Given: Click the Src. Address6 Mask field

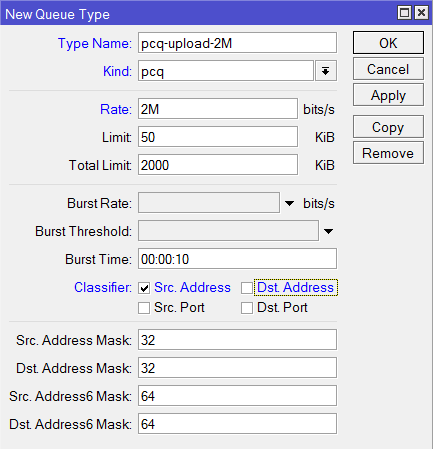Looking at the screenshot, I should click(x=237, y=396).
